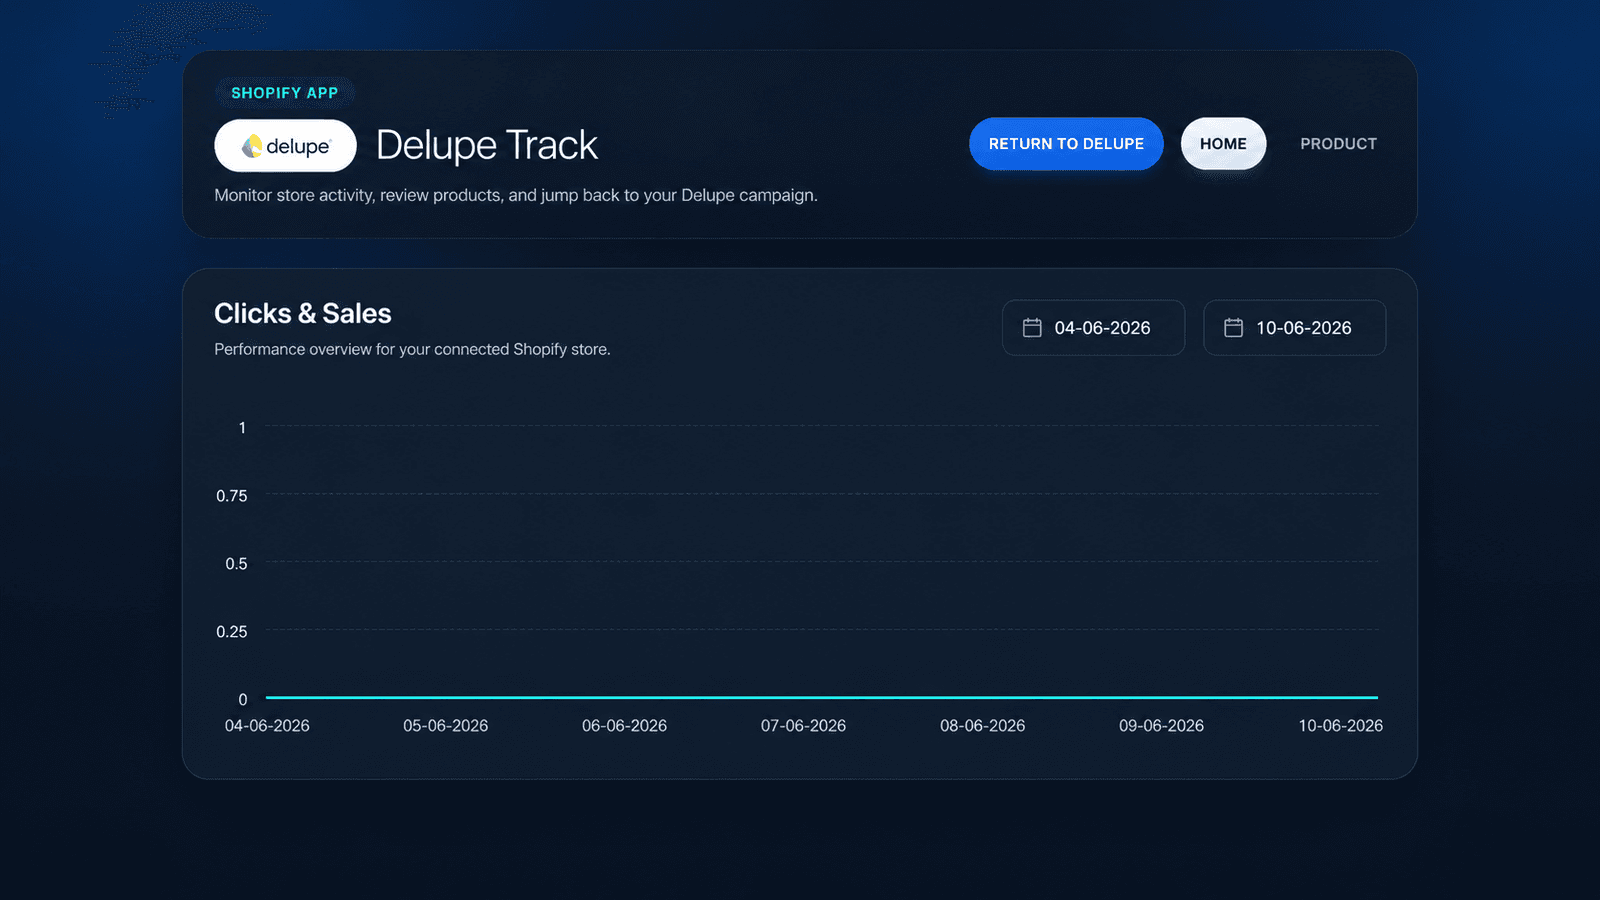Click the Shopify App badge
This screenshot has height=900, width=1600.
285,93
